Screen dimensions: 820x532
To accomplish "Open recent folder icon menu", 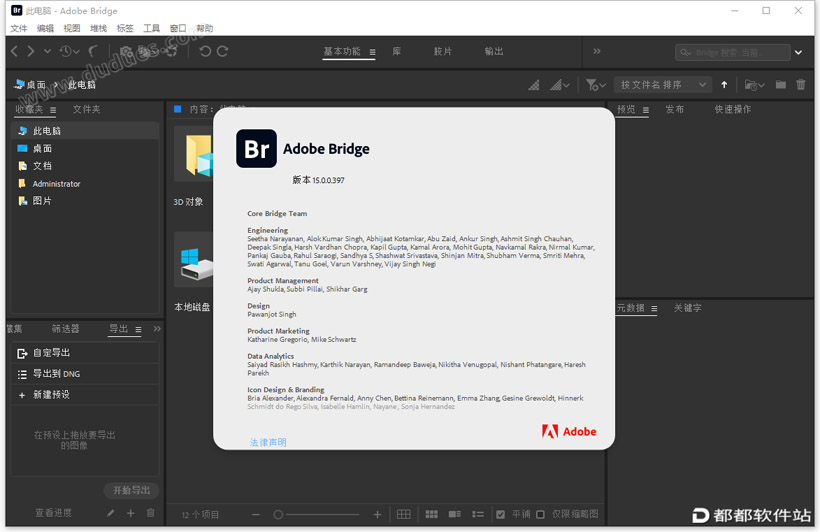I will (754, 85).
